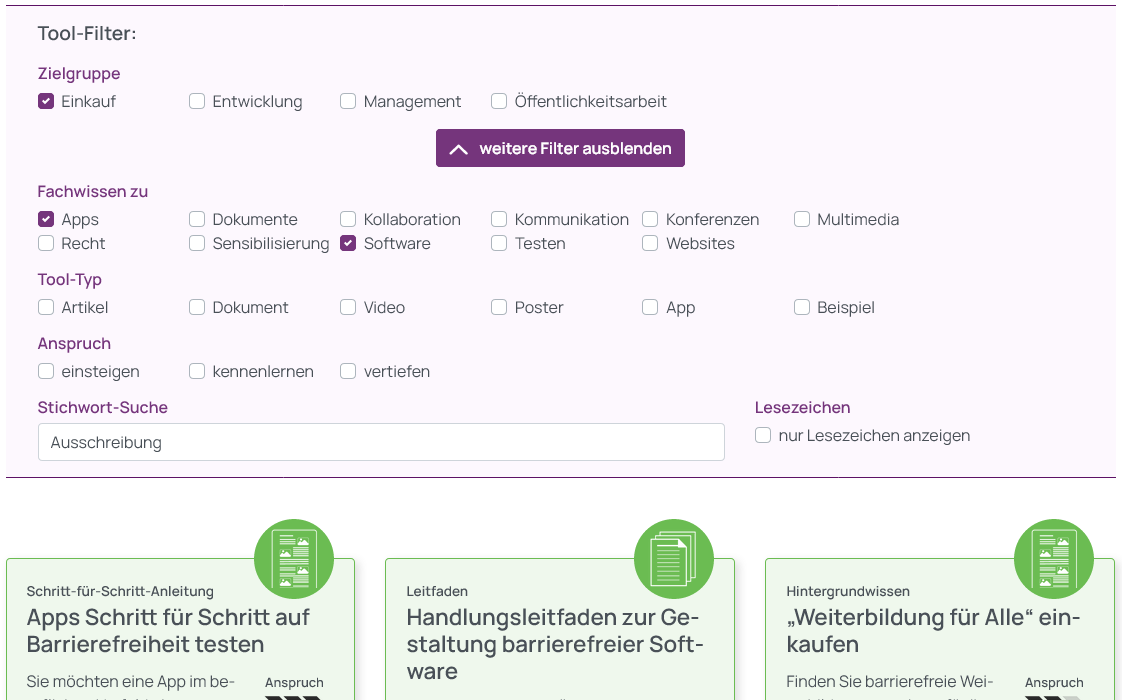Focus the Stichwort-Suche field containing Ausschreibung
Screen dimensions: 1122x700
point(381,442)
